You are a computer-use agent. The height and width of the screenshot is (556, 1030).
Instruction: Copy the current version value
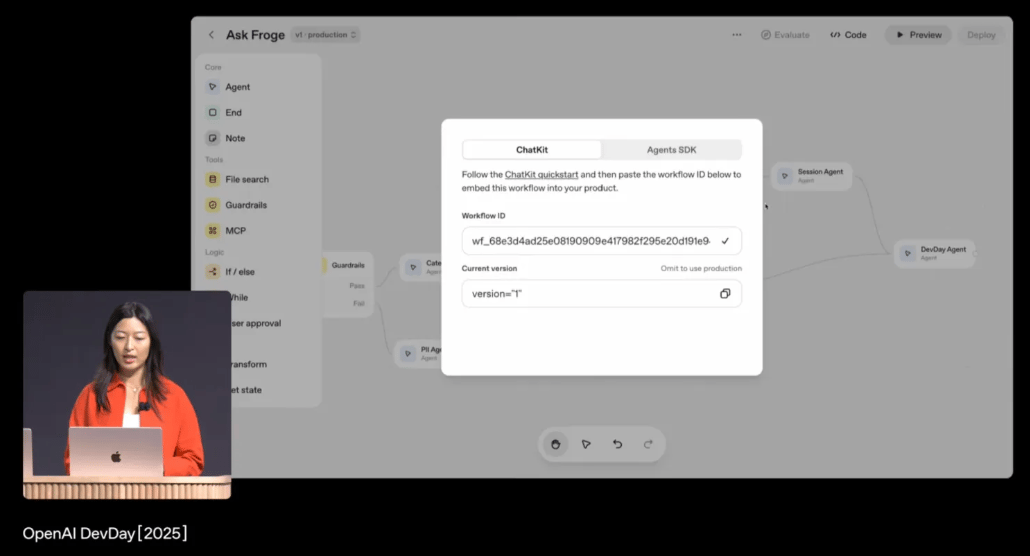point(725,294)
